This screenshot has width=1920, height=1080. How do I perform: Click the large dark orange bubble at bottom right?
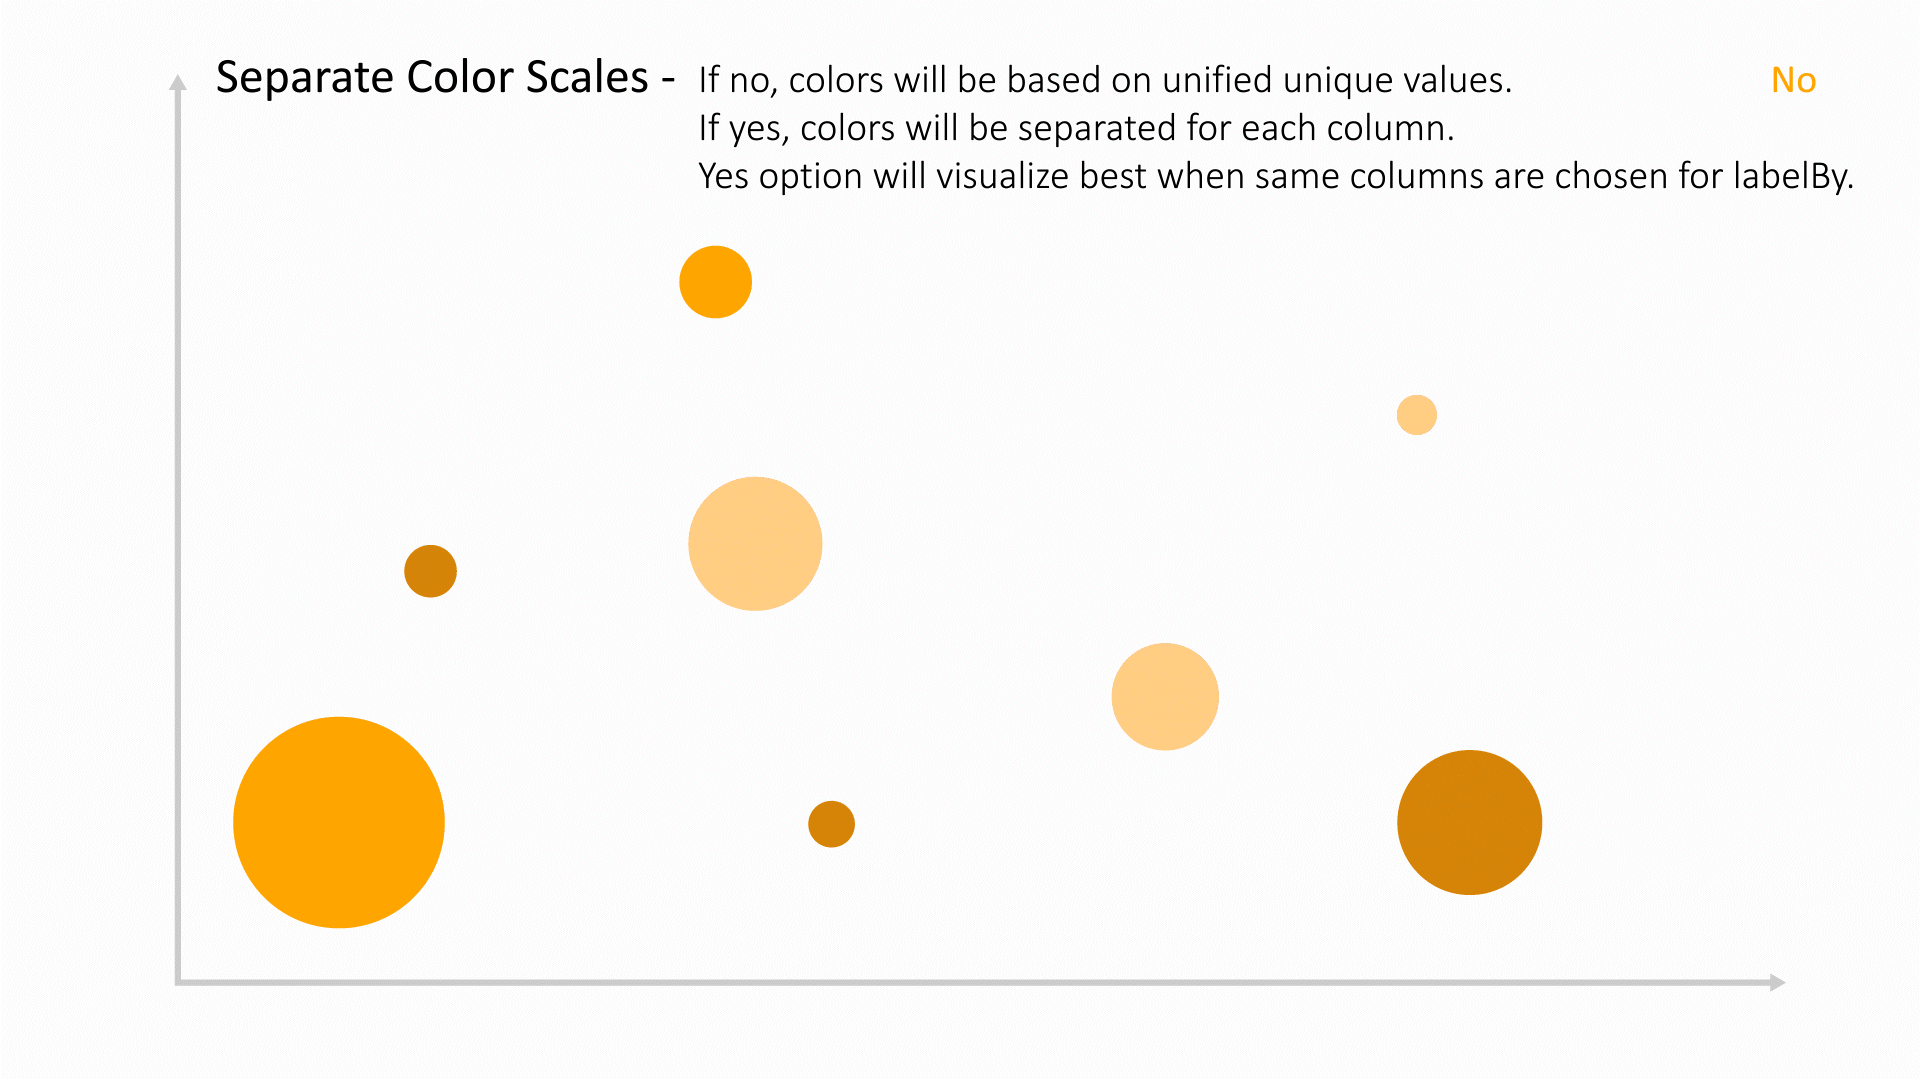(1469, 822)
